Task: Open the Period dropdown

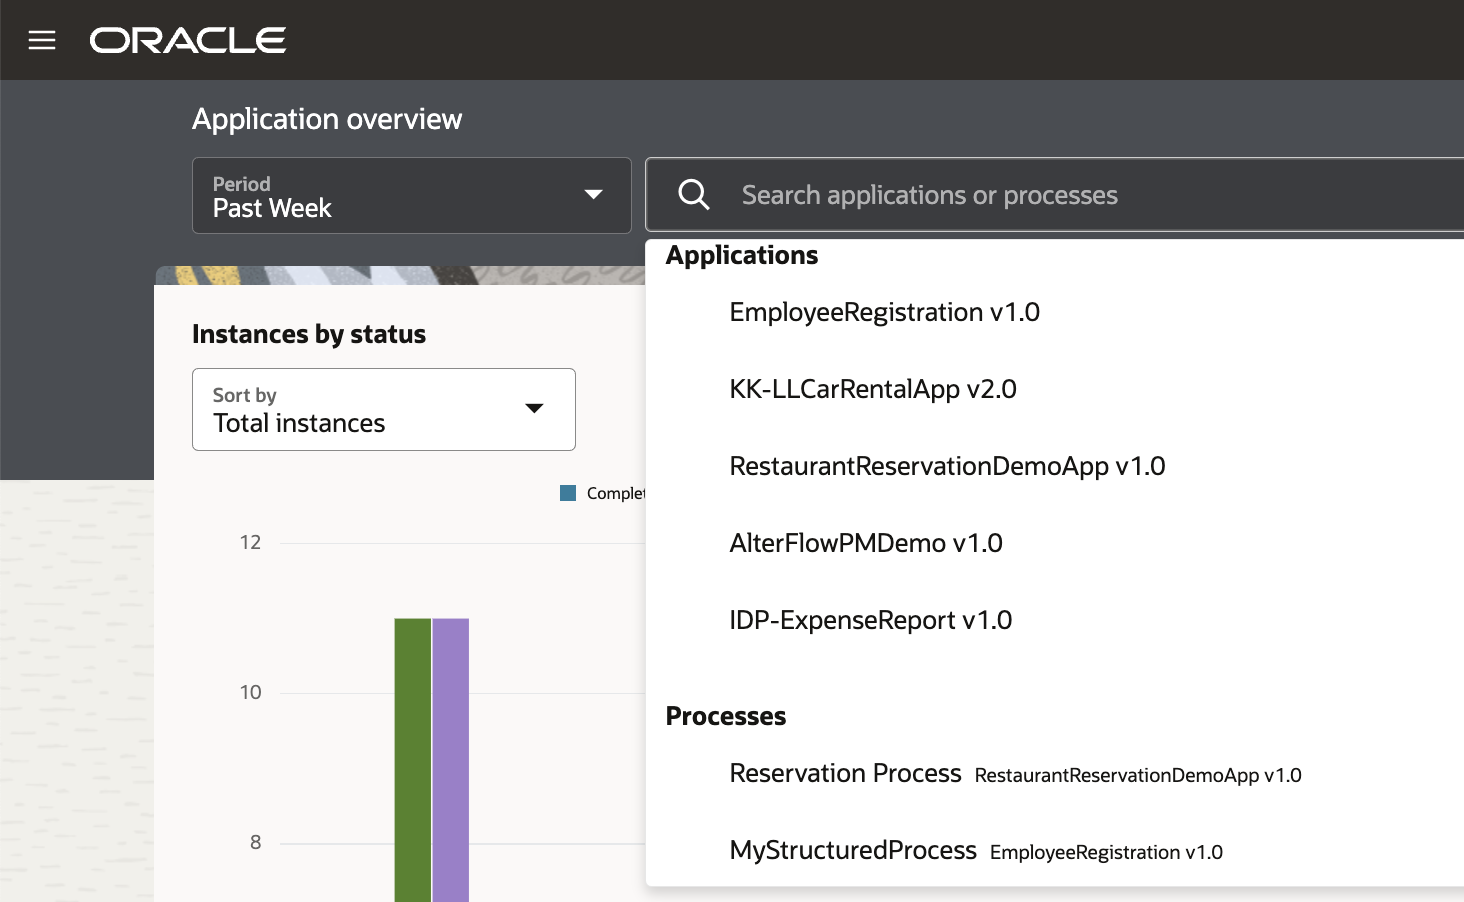Action: click(x=411, y=196)
